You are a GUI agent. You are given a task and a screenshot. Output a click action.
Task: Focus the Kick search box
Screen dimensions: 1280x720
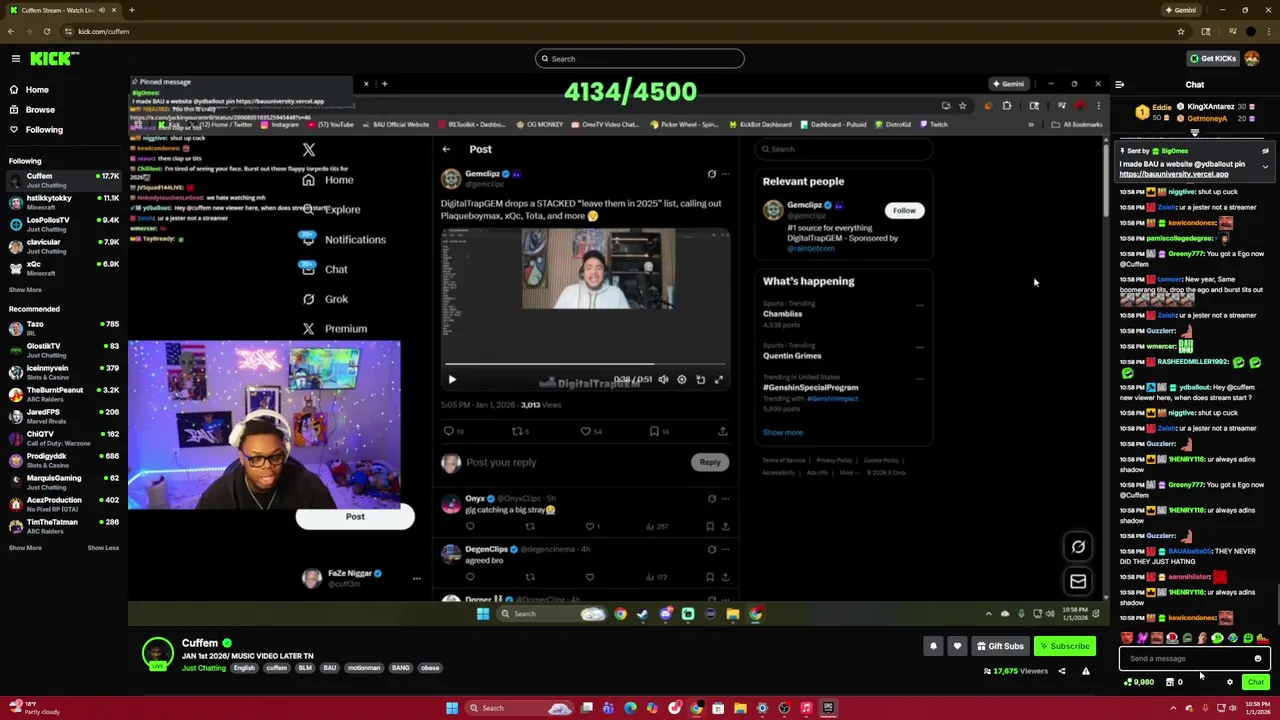click(640, 59)
